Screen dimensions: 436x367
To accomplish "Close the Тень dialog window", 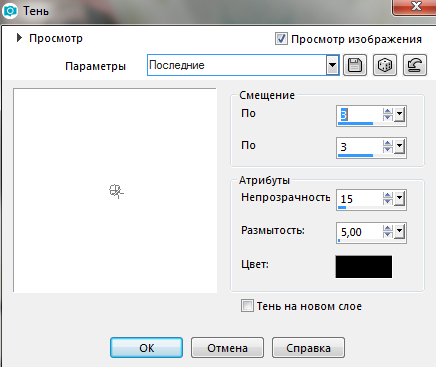I will click(415, 7).
